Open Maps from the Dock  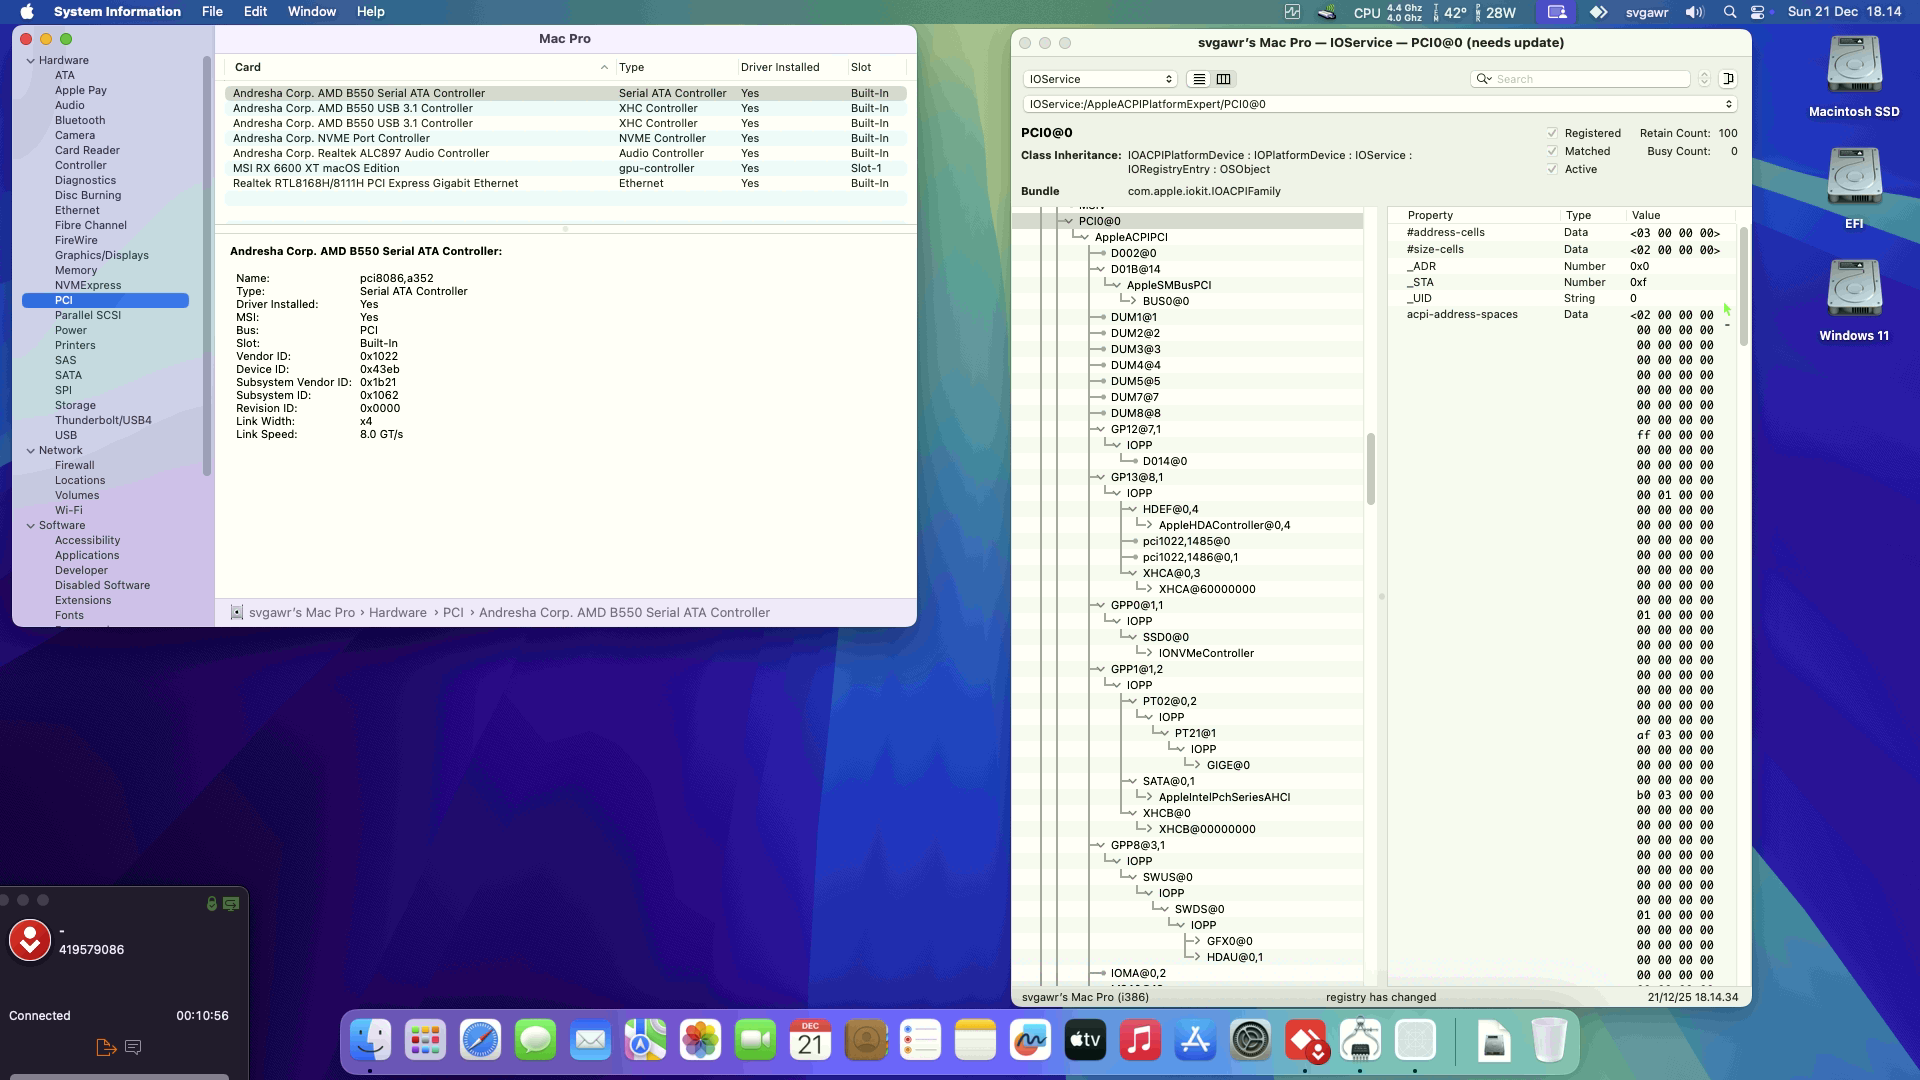(645, 1041)
